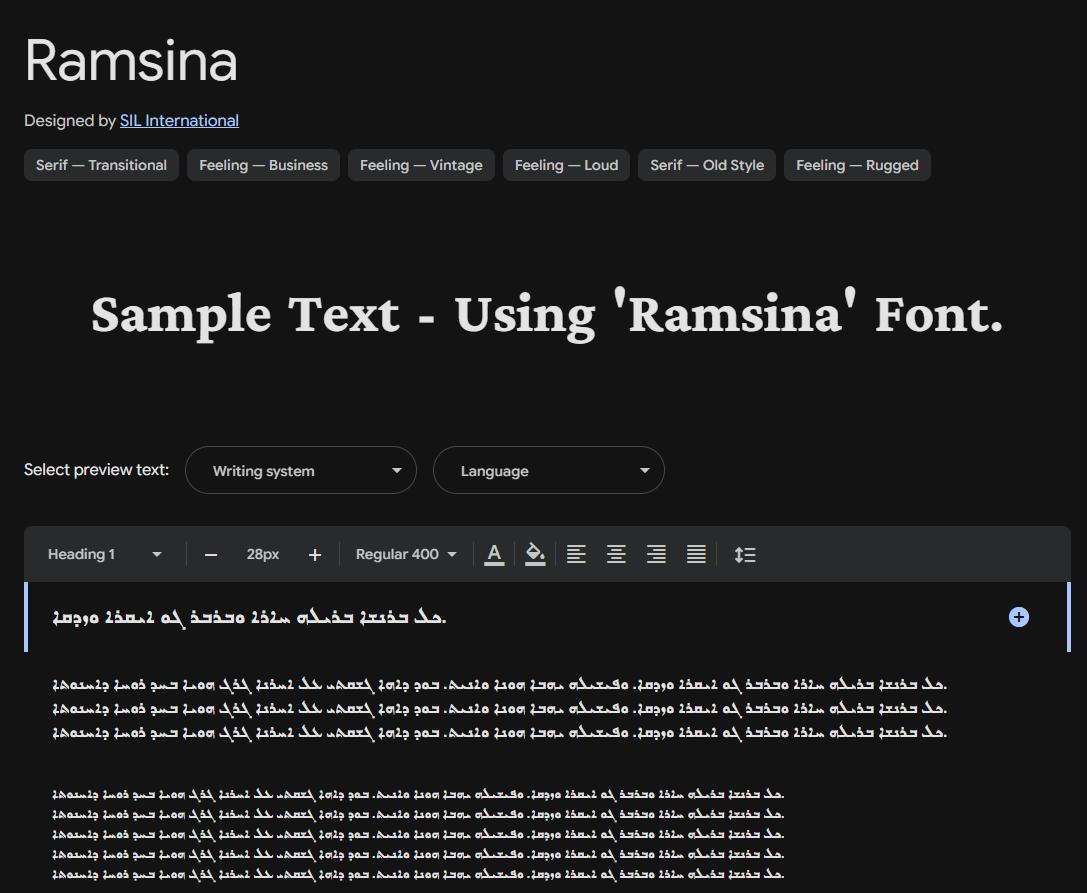Click the Ramsina page title
Screen dimensions: 1087x893
click(131, 60)
